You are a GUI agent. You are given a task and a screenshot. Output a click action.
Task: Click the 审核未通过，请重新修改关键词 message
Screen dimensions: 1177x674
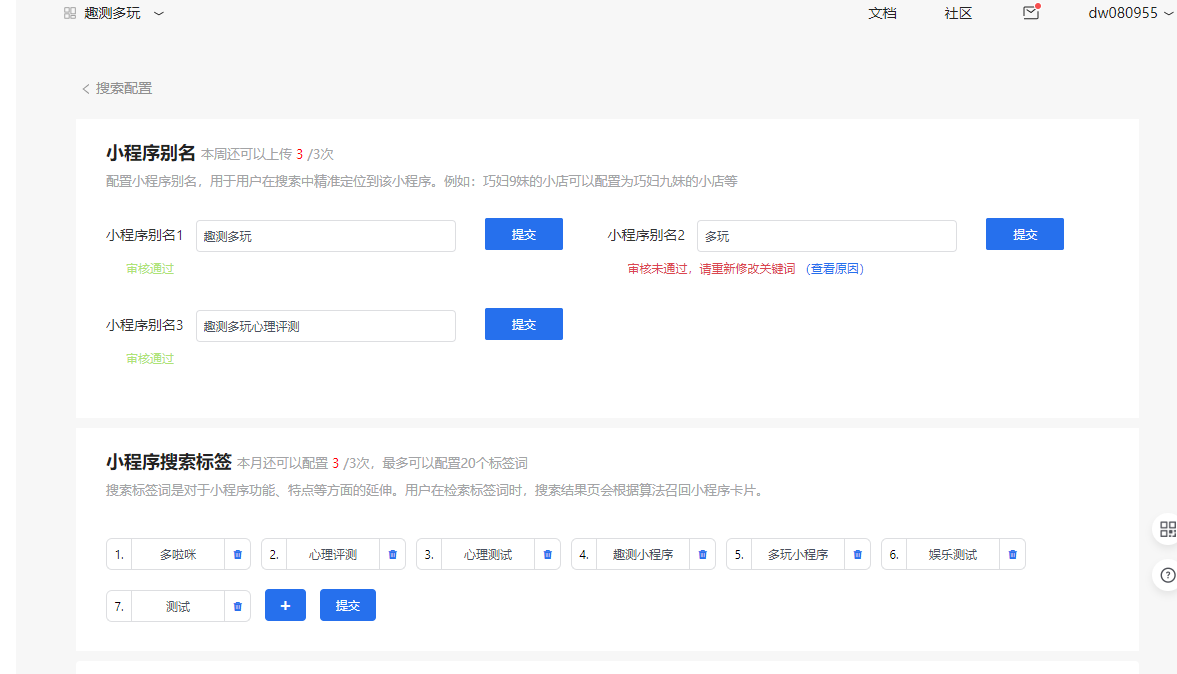coord(711,269)
